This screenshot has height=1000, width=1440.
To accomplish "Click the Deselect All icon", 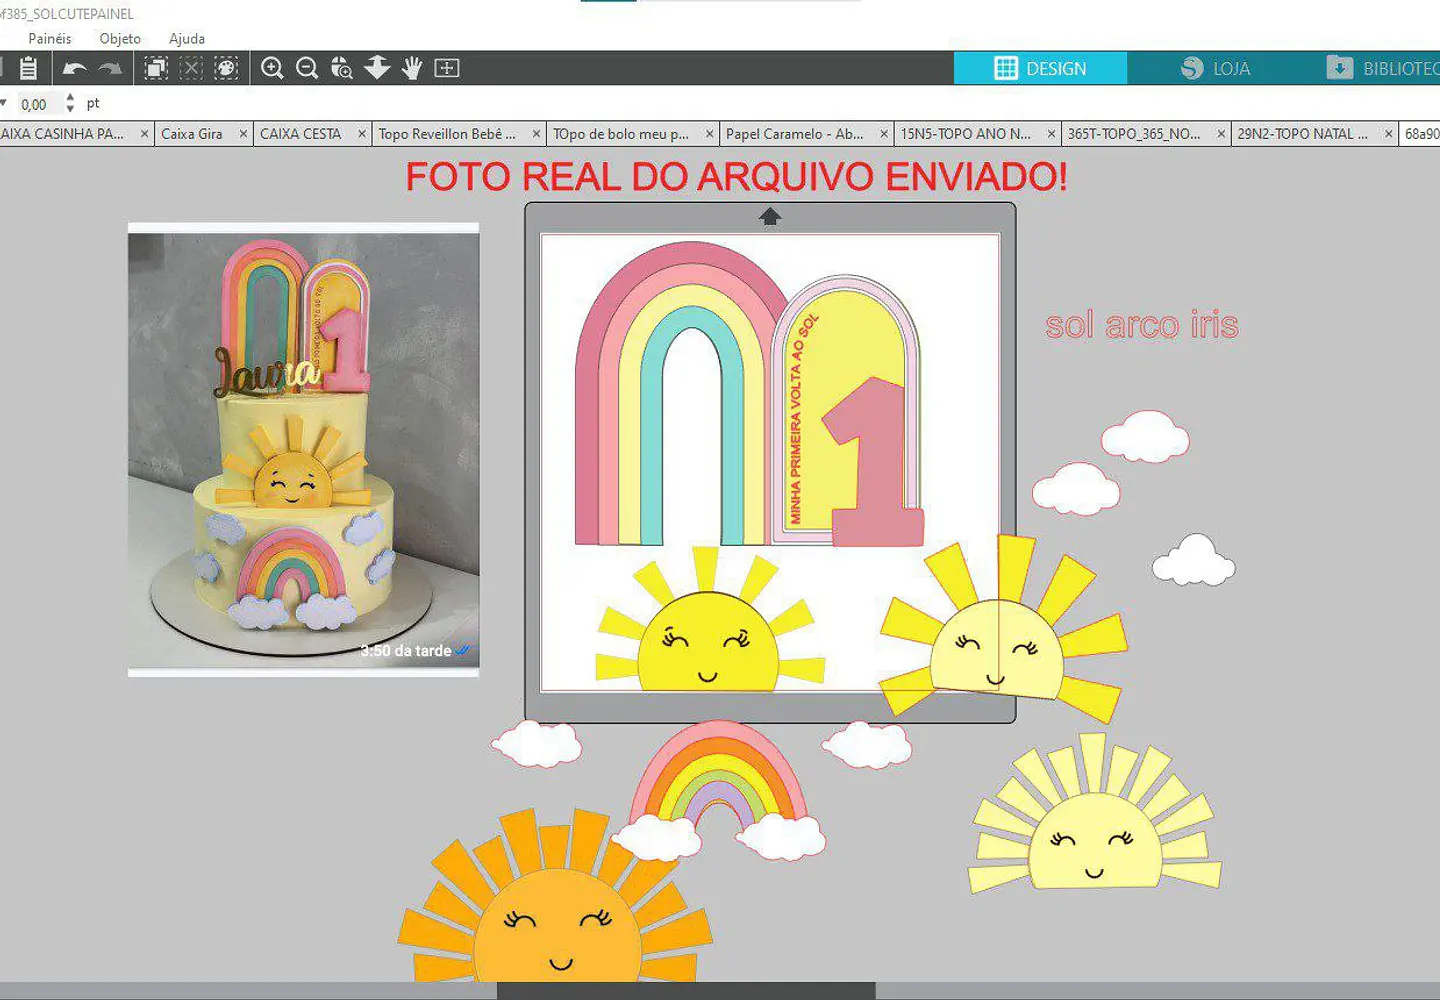I will (191, 68).
